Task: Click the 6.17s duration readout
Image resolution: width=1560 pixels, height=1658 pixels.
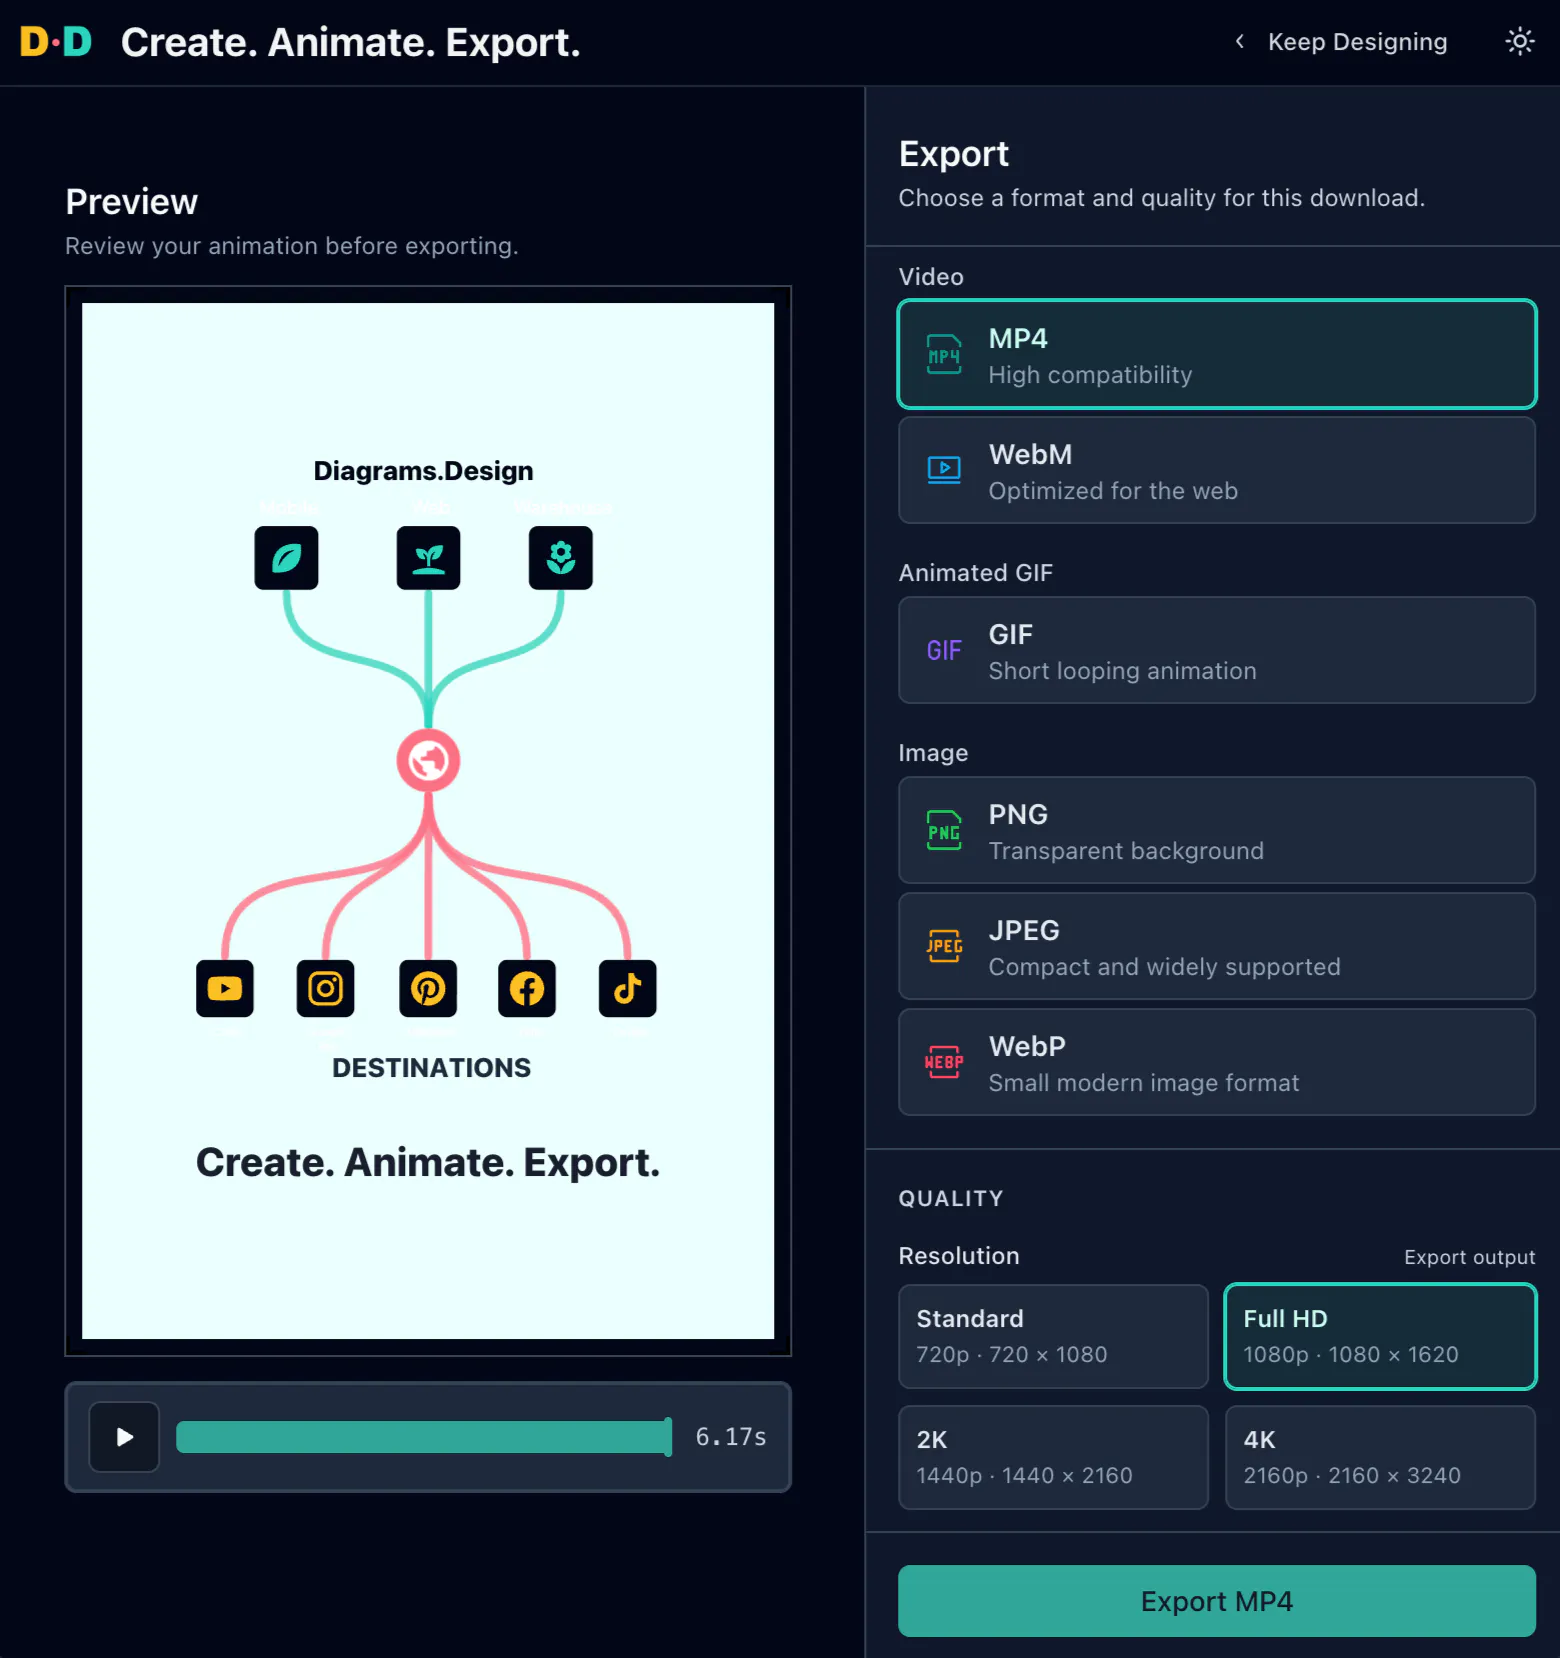Action: click(x=730, y=1437)
